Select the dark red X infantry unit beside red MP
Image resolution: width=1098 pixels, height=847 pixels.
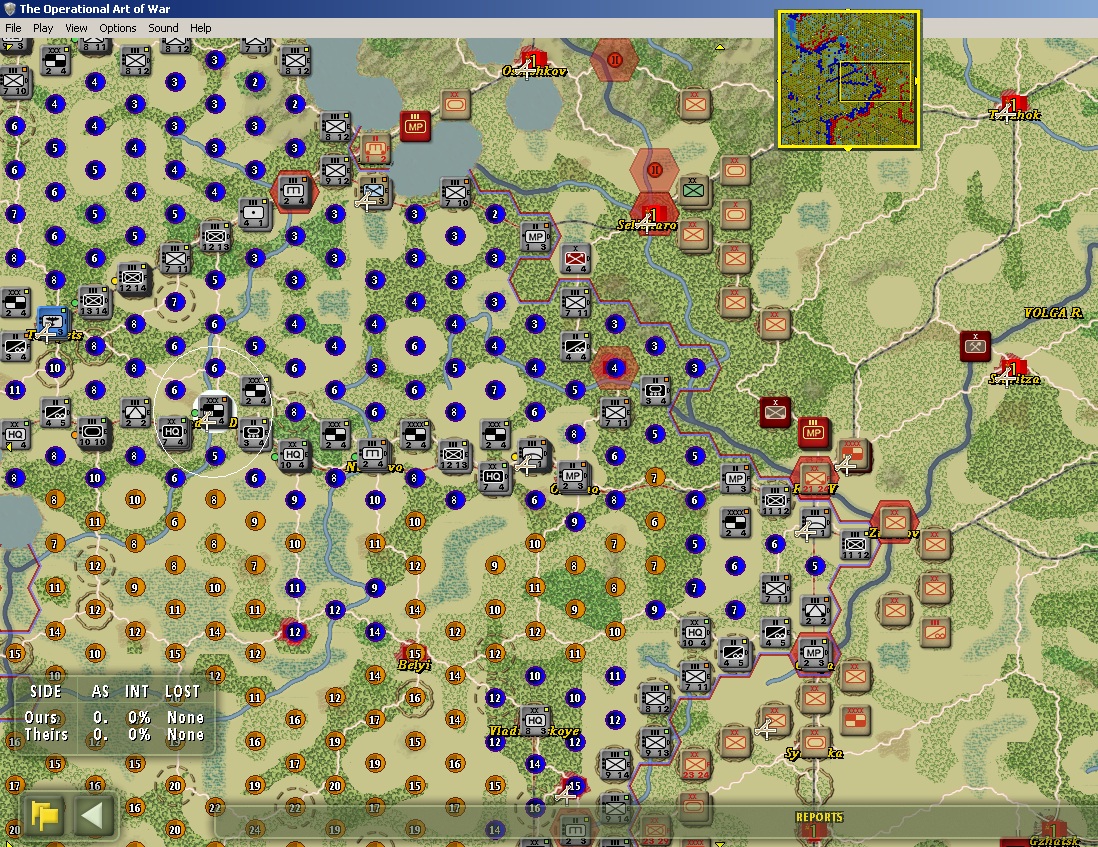click(x=774, y=411)
